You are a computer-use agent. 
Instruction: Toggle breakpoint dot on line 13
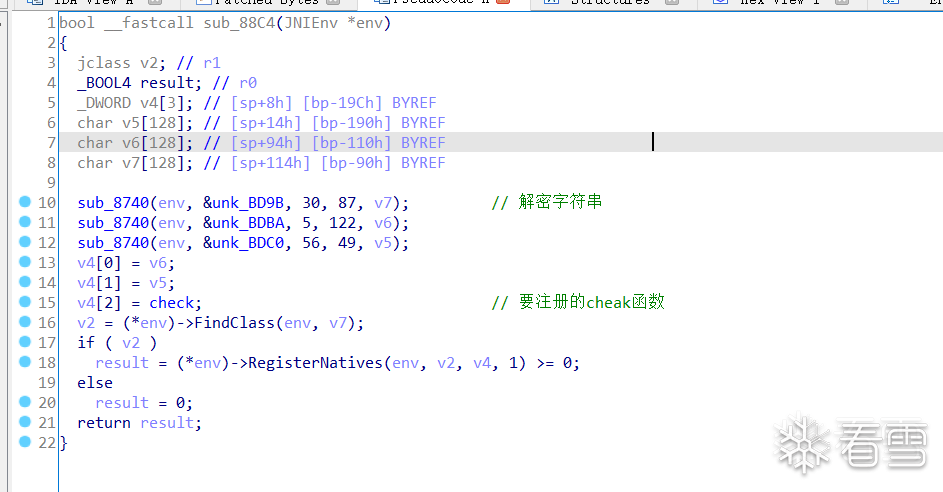point(25,262)
